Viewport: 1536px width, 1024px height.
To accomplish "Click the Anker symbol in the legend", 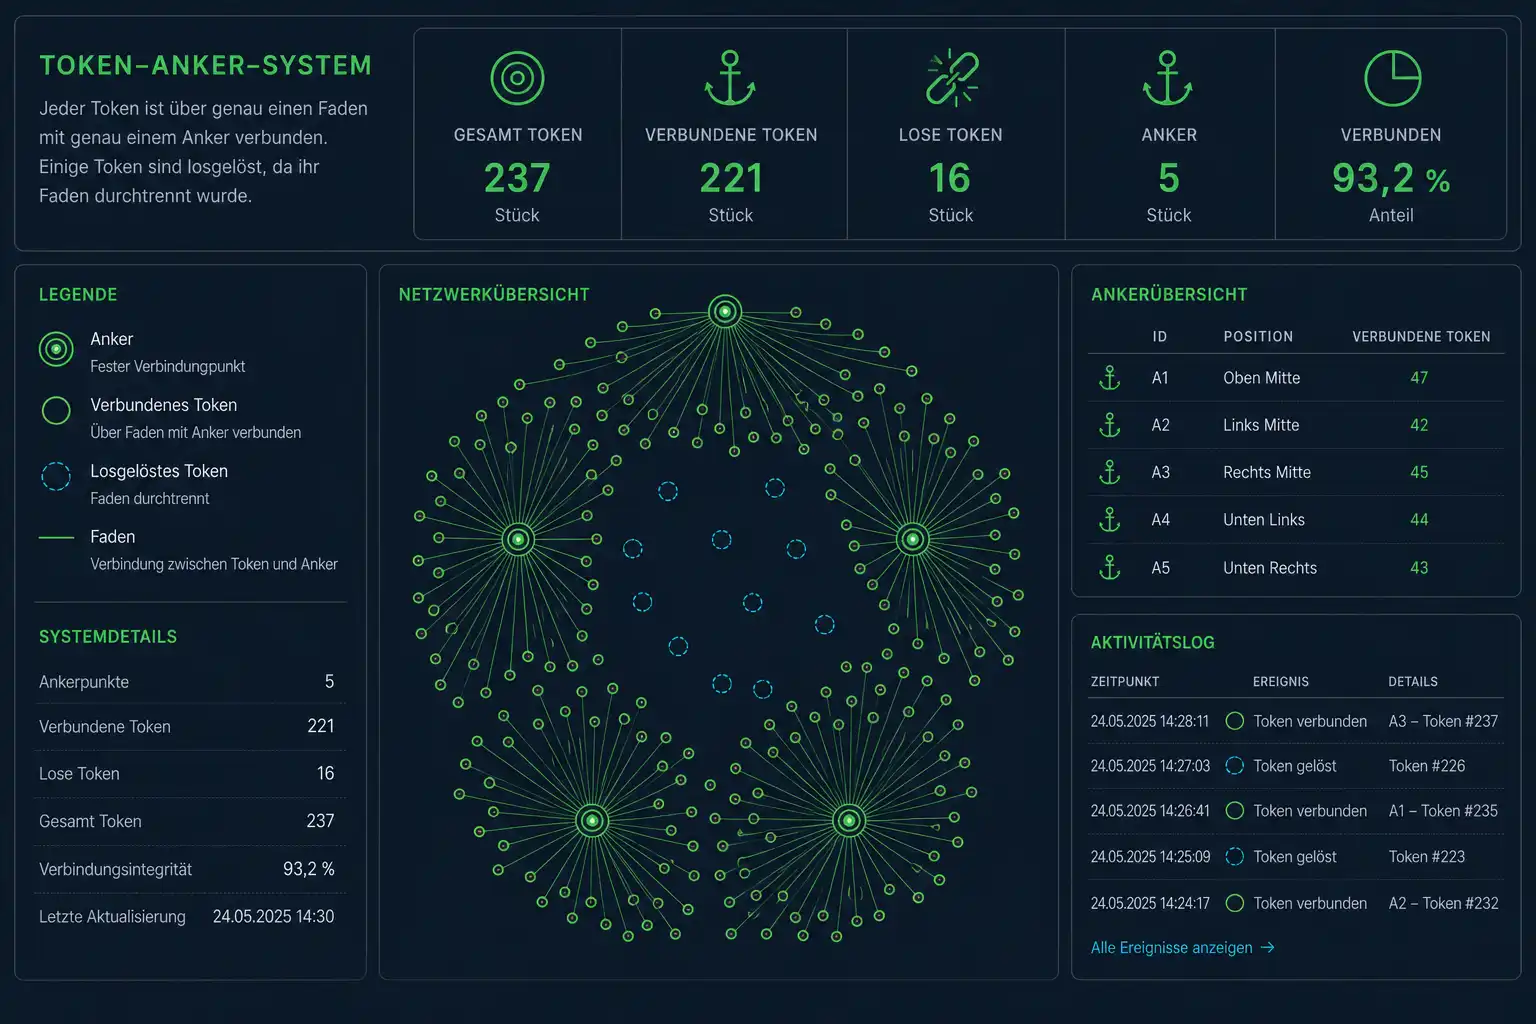I will point(56,349).
